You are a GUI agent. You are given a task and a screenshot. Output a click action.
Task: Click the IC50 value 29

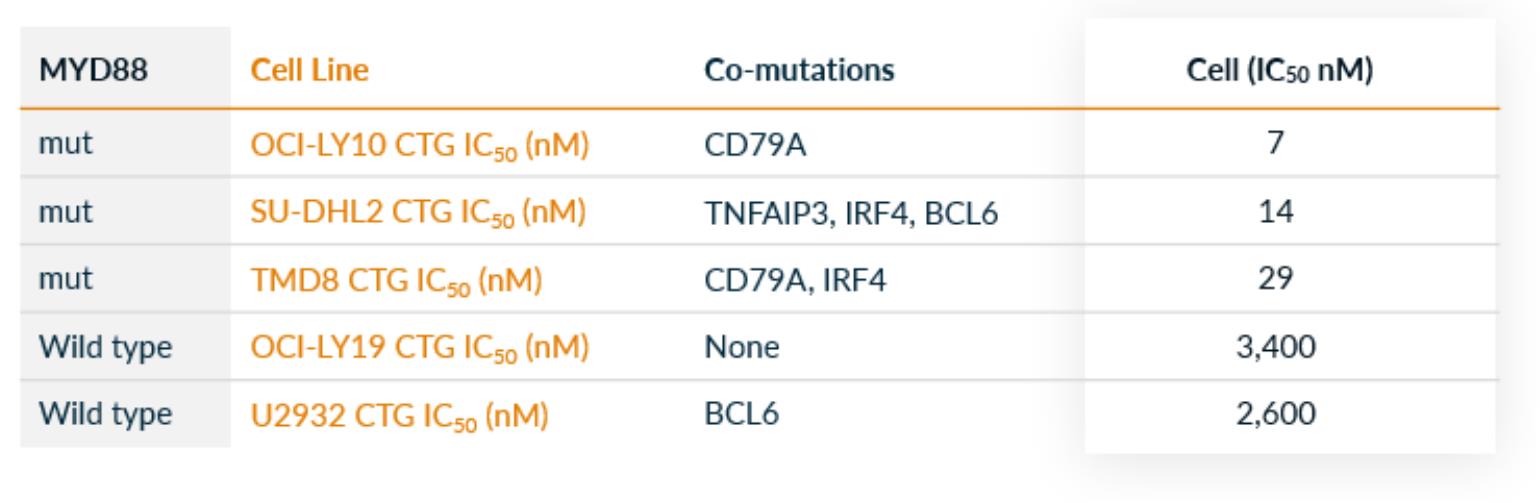(x=1289, y=279)
